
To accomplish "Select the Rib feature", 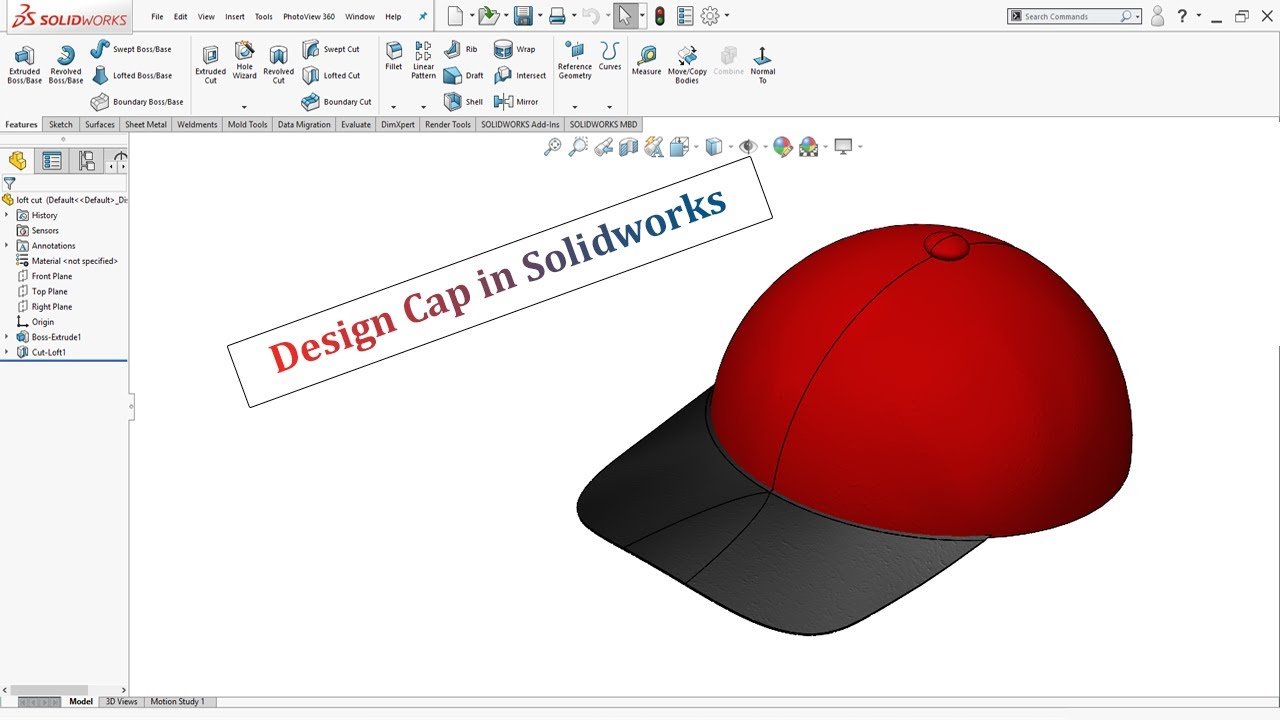I will pyautogui.click(x=461, y=49).
